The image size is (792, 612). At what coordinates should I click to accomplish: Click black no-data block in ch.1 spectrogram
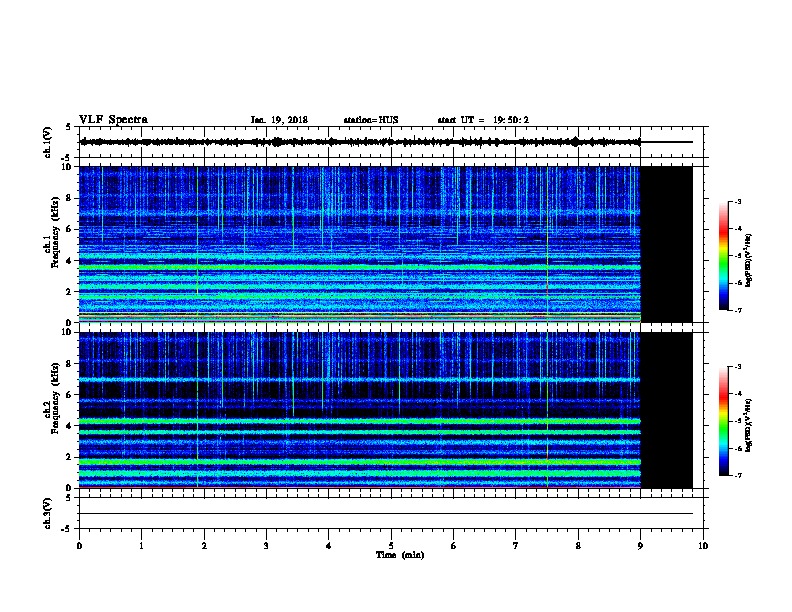coord(666,244)
